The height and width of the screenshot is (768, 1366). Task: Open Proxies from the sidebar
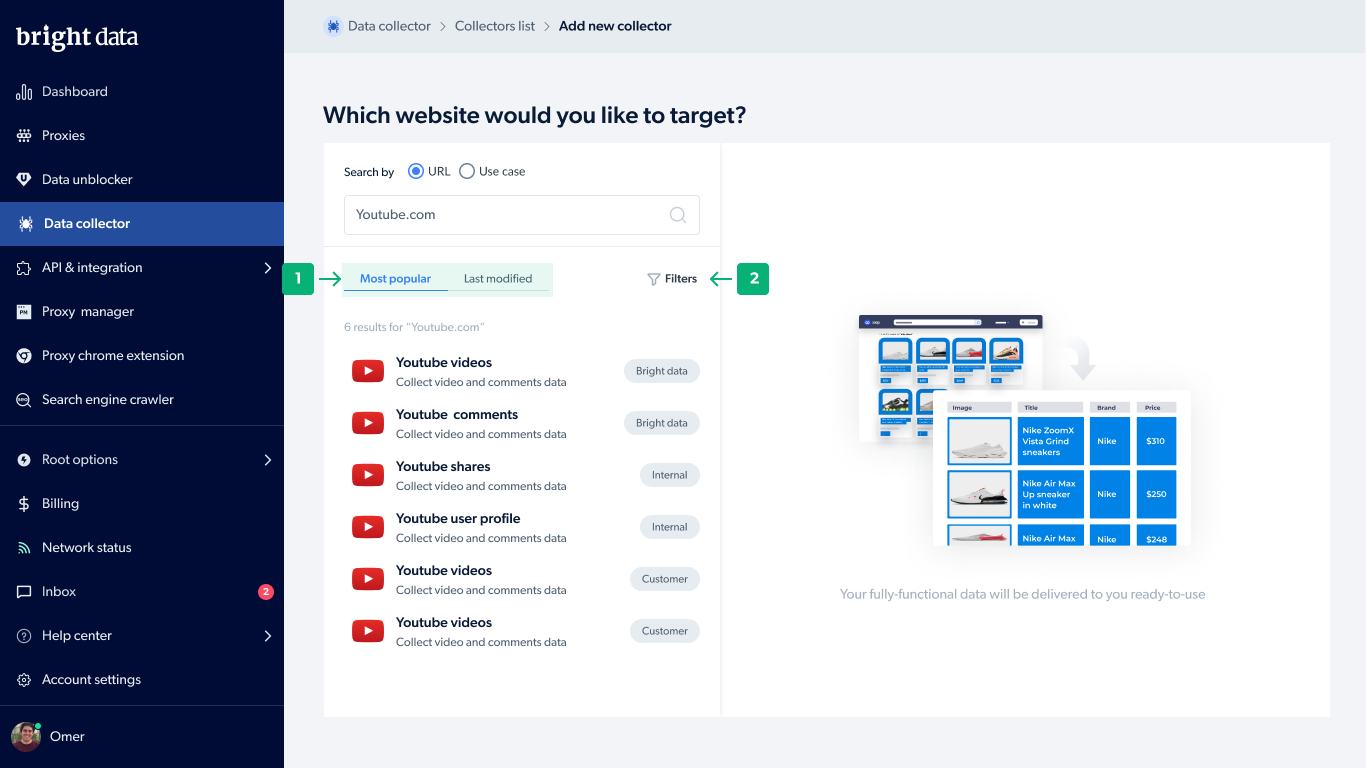click(142, 136)
